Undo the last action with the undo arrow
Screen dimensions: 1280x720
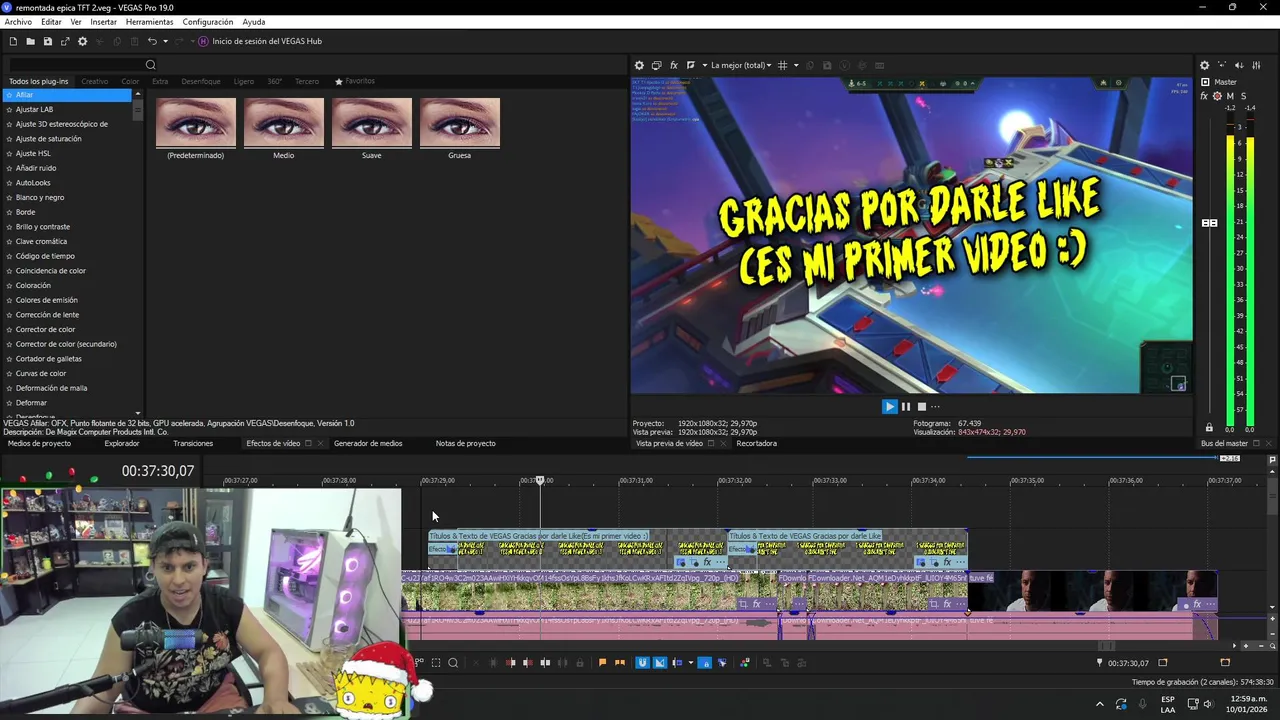[152, 41]
